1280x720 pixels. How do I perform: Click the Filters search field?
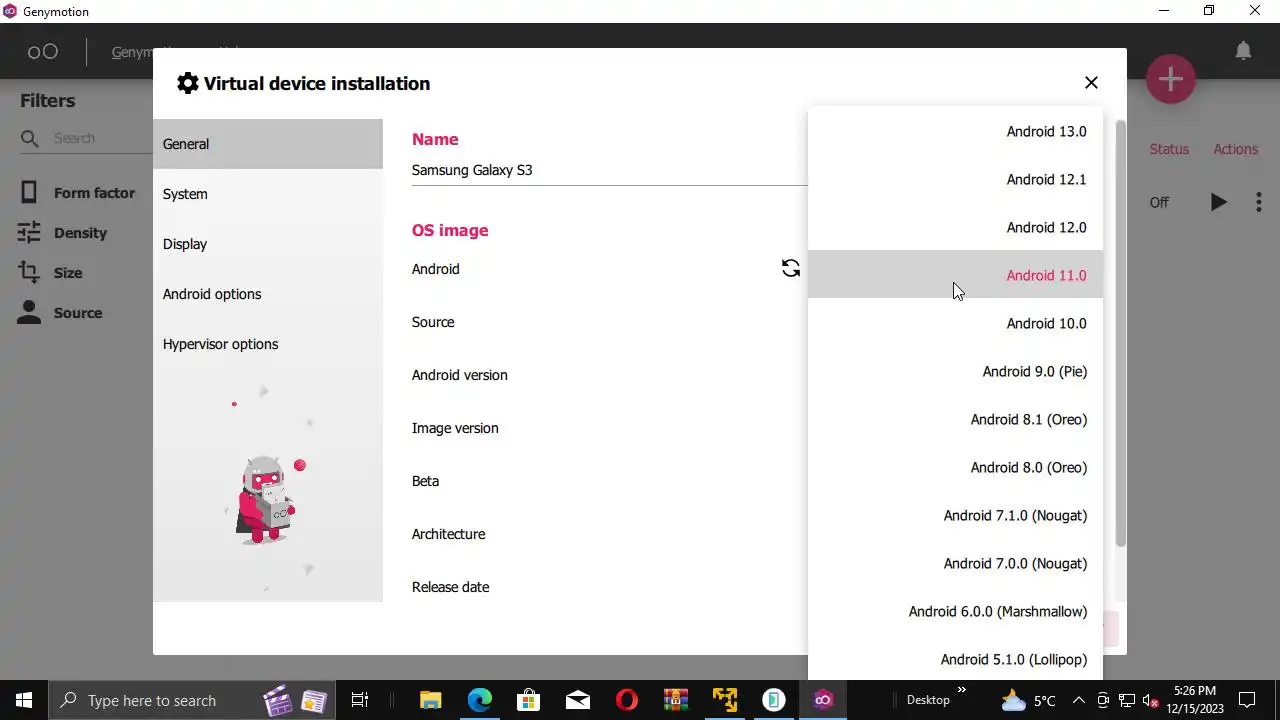(85, 138)
